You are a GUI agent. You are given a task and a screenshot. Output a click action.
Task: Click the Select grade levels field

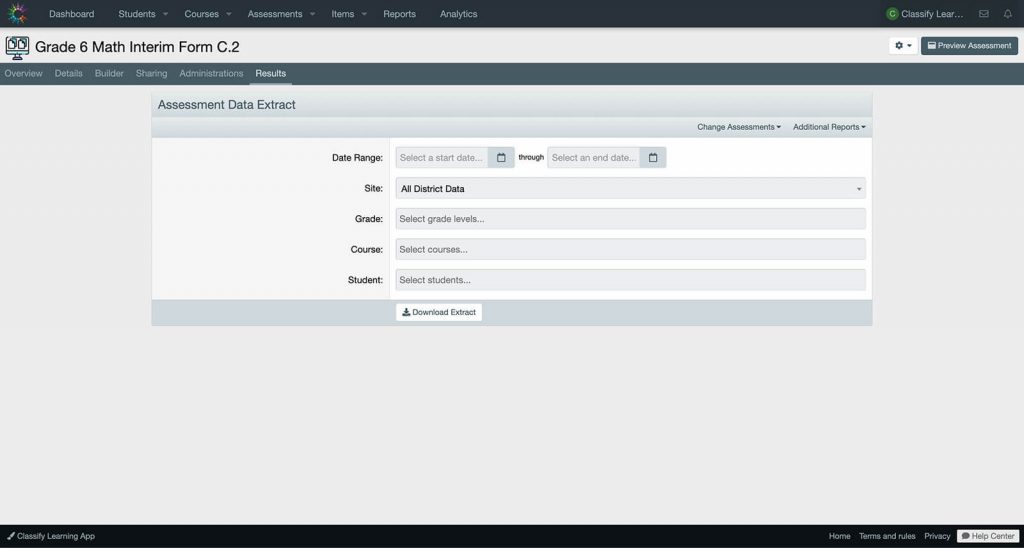630,219
